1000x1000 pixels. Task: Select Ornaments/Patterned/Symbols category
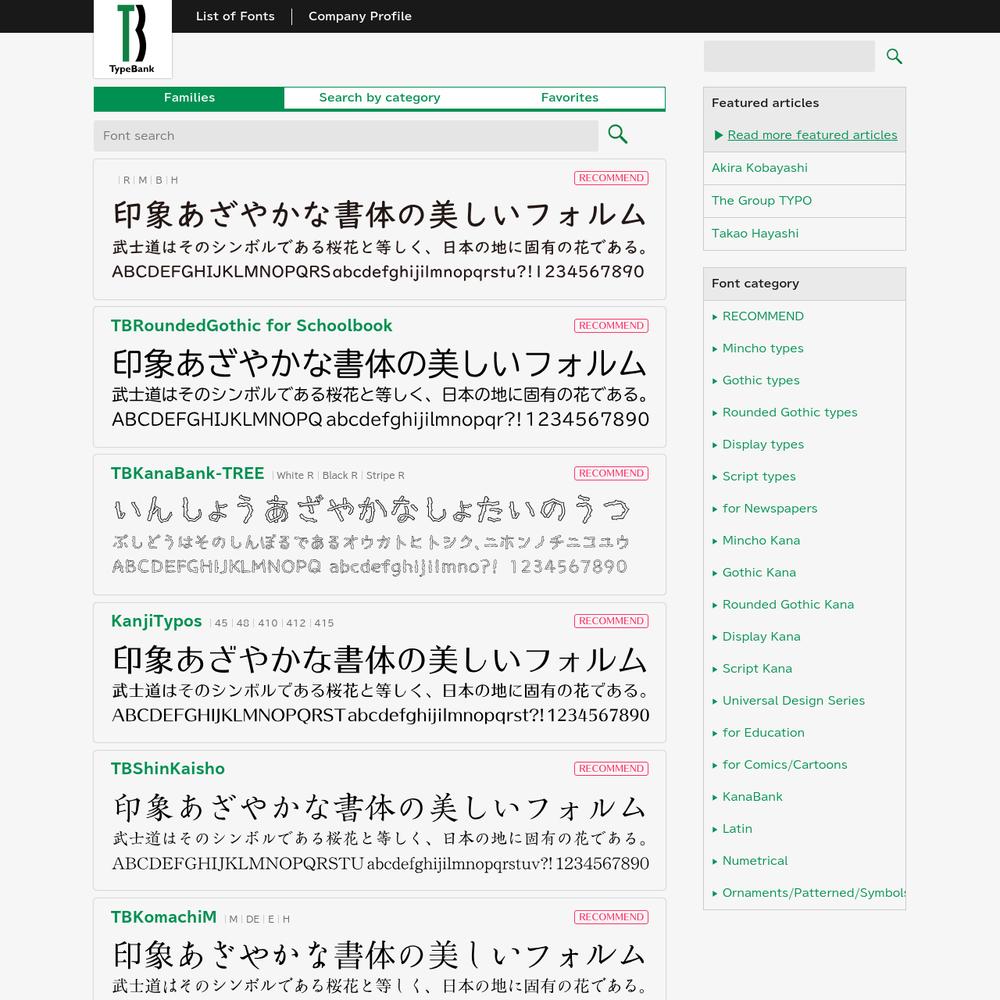pos(814,893)
